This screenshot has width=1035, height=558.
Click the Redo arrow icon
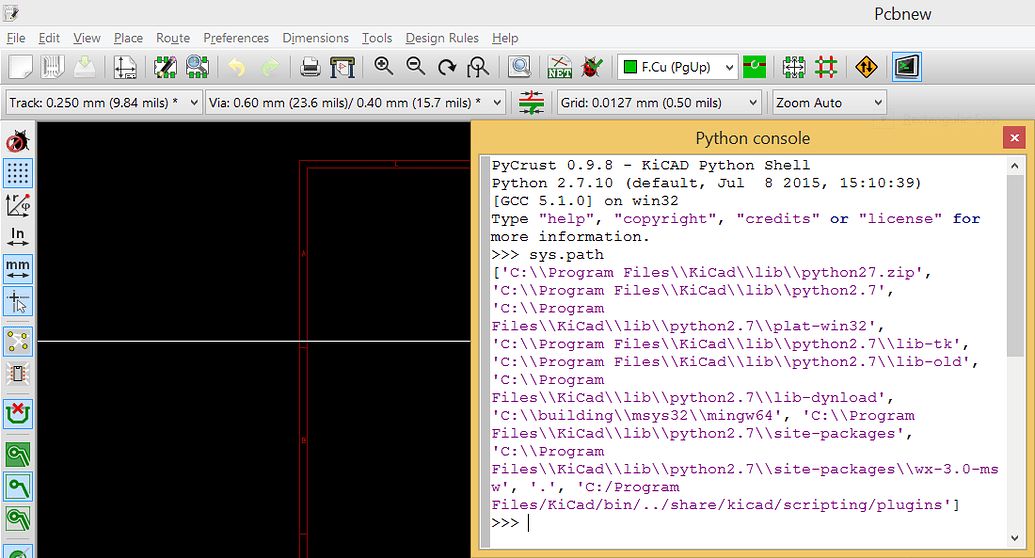(269, 67)
